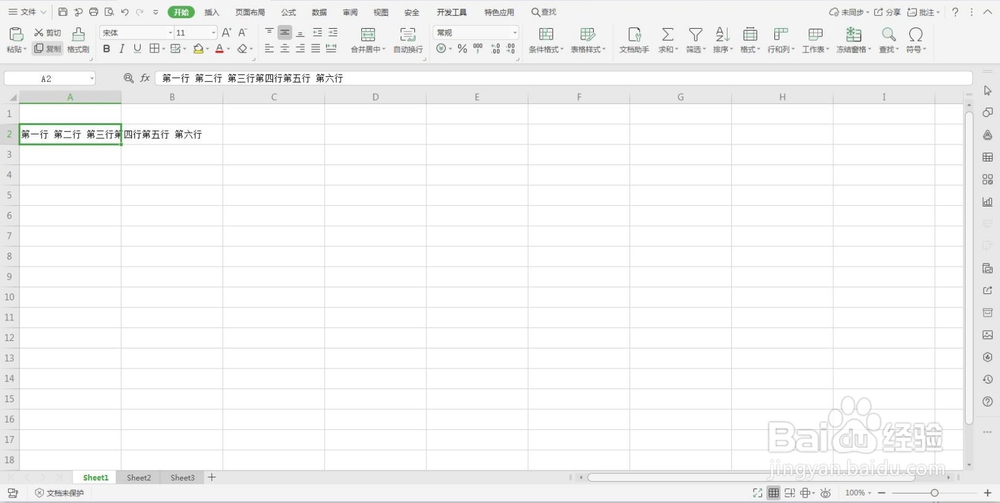The width and height of the screenshot is (1000, 503).
Task: Click the Format Painter (格式刷) icon
Action: pyautogui.click(x=78, y=34)
